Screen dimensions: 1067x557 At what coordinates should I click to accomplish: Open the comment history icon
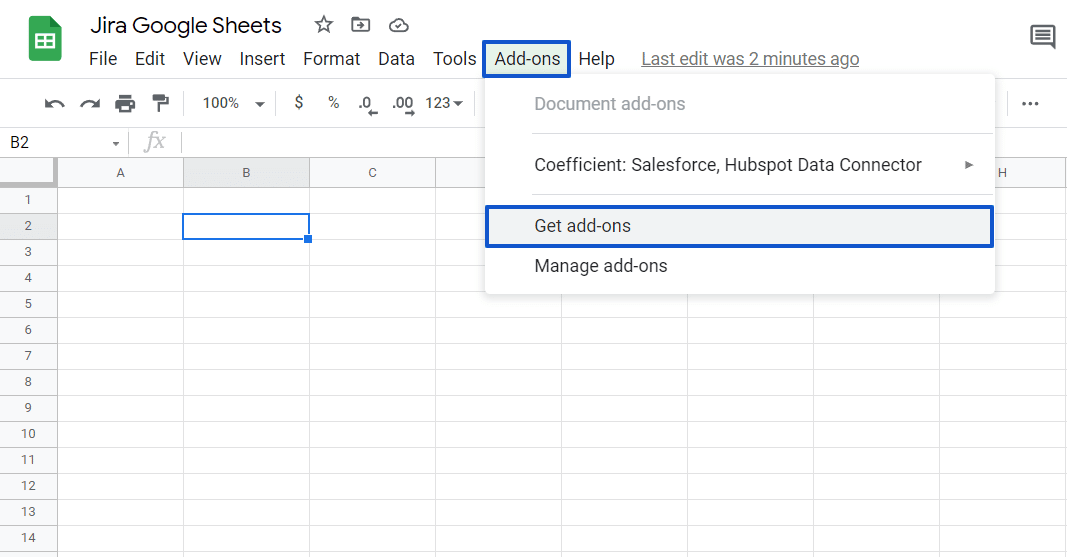1042,36
